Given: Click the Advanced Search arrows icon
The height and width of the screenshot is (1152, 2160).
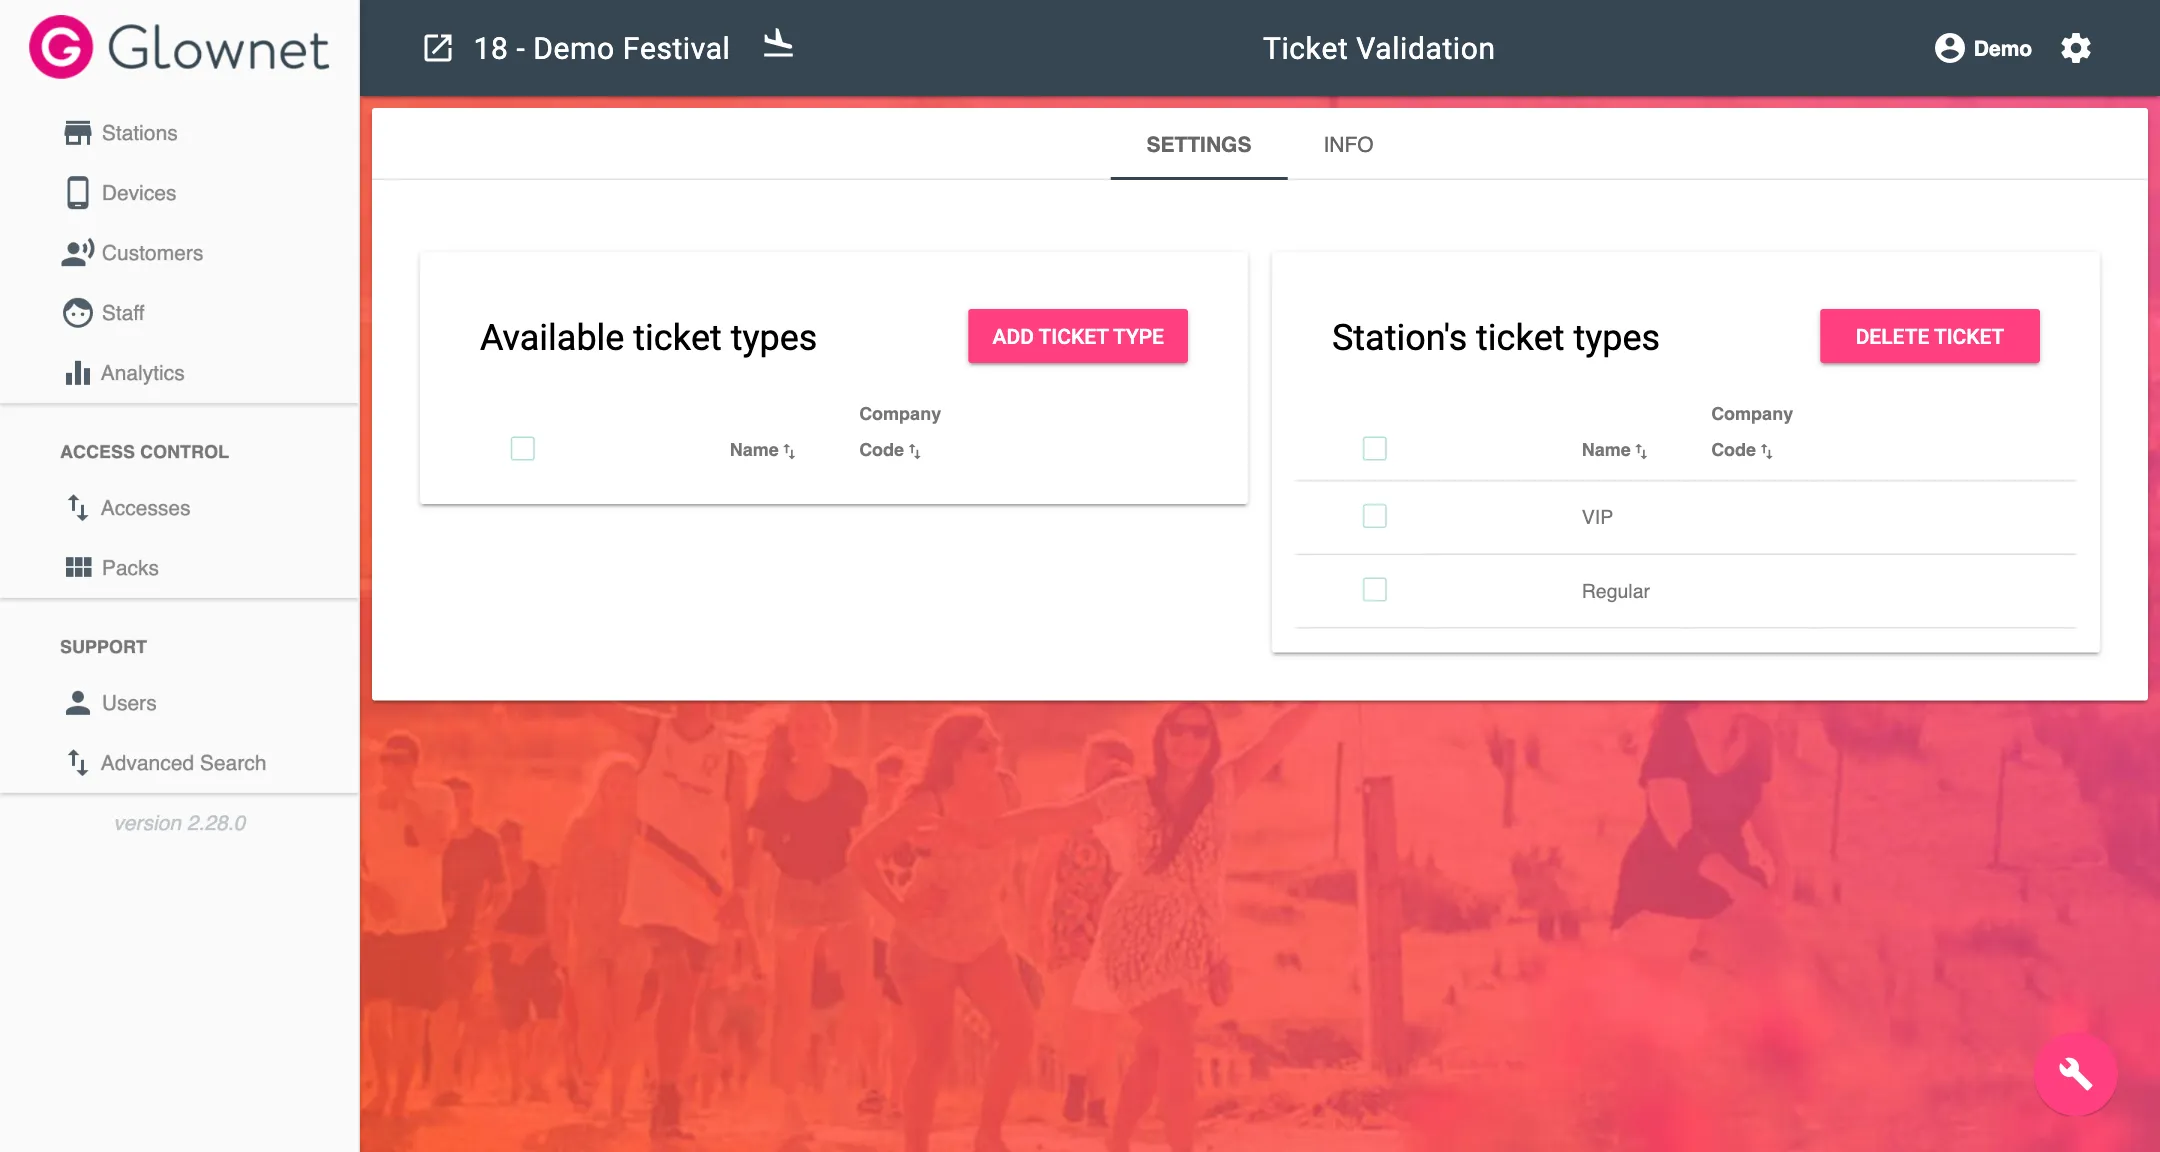Looking at the screenshot, I should 77,763.
